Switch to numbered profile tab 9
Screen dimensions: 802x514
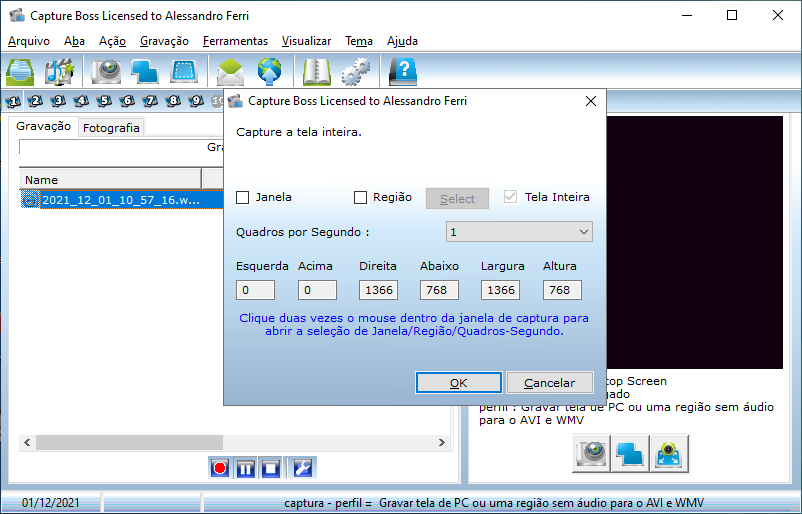pos(196,101)
